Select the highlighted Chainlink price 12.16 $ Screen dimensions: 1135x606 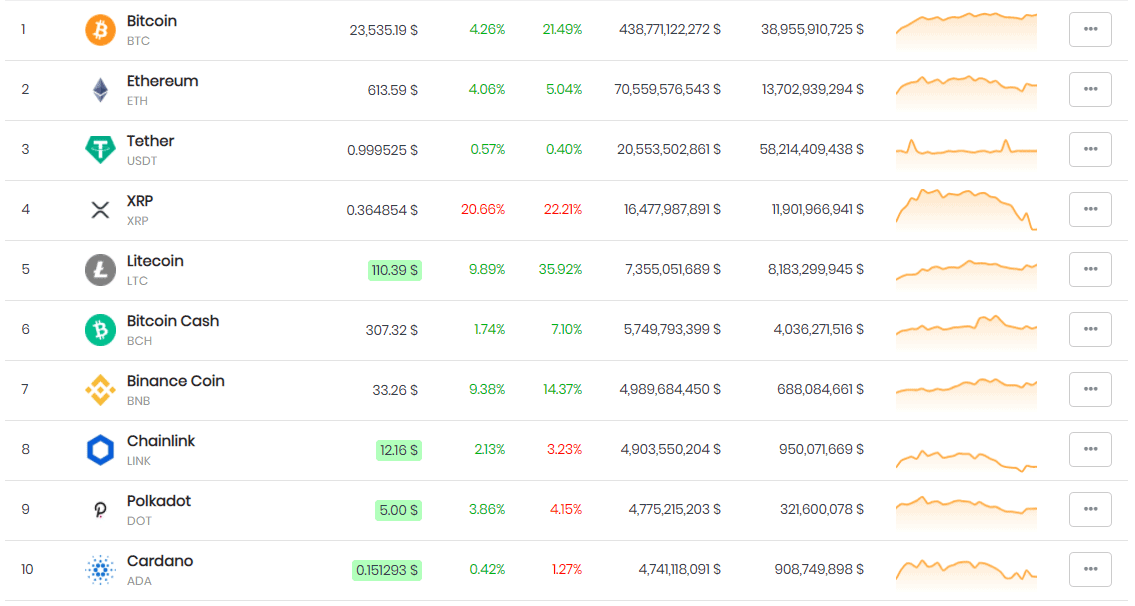[x=399, y=451]
